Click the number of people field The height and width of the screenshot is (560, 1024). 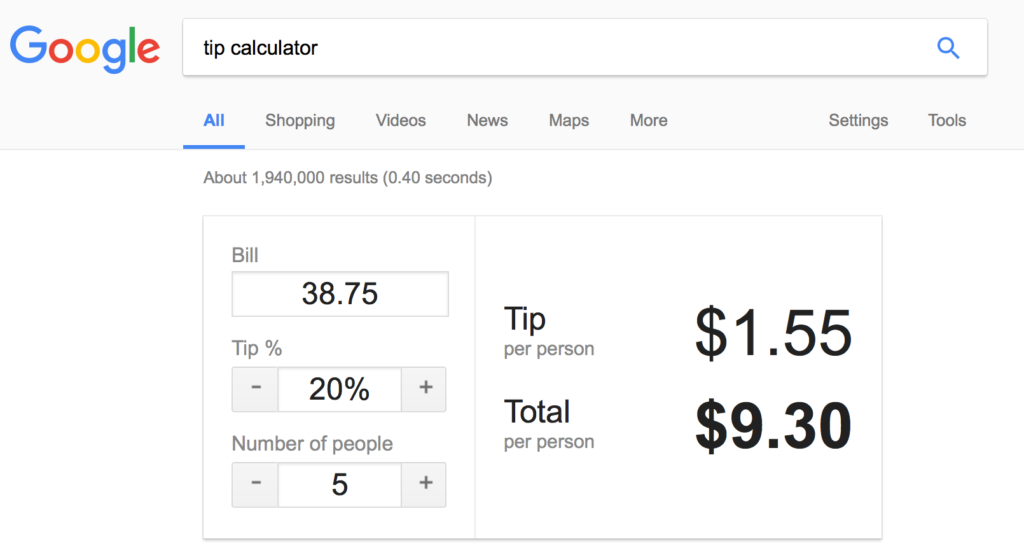pos(340,484)
